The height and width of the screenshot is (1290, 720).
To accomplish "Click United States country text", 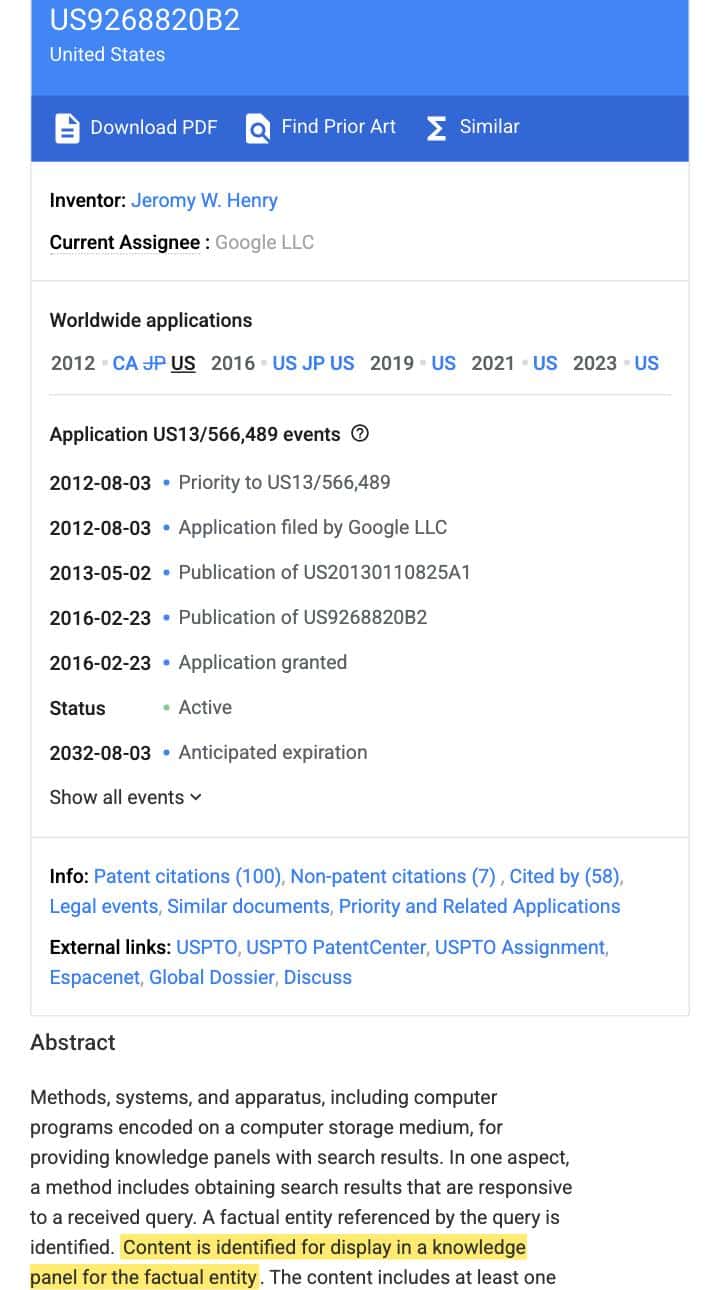I will (x=108, y=55).
